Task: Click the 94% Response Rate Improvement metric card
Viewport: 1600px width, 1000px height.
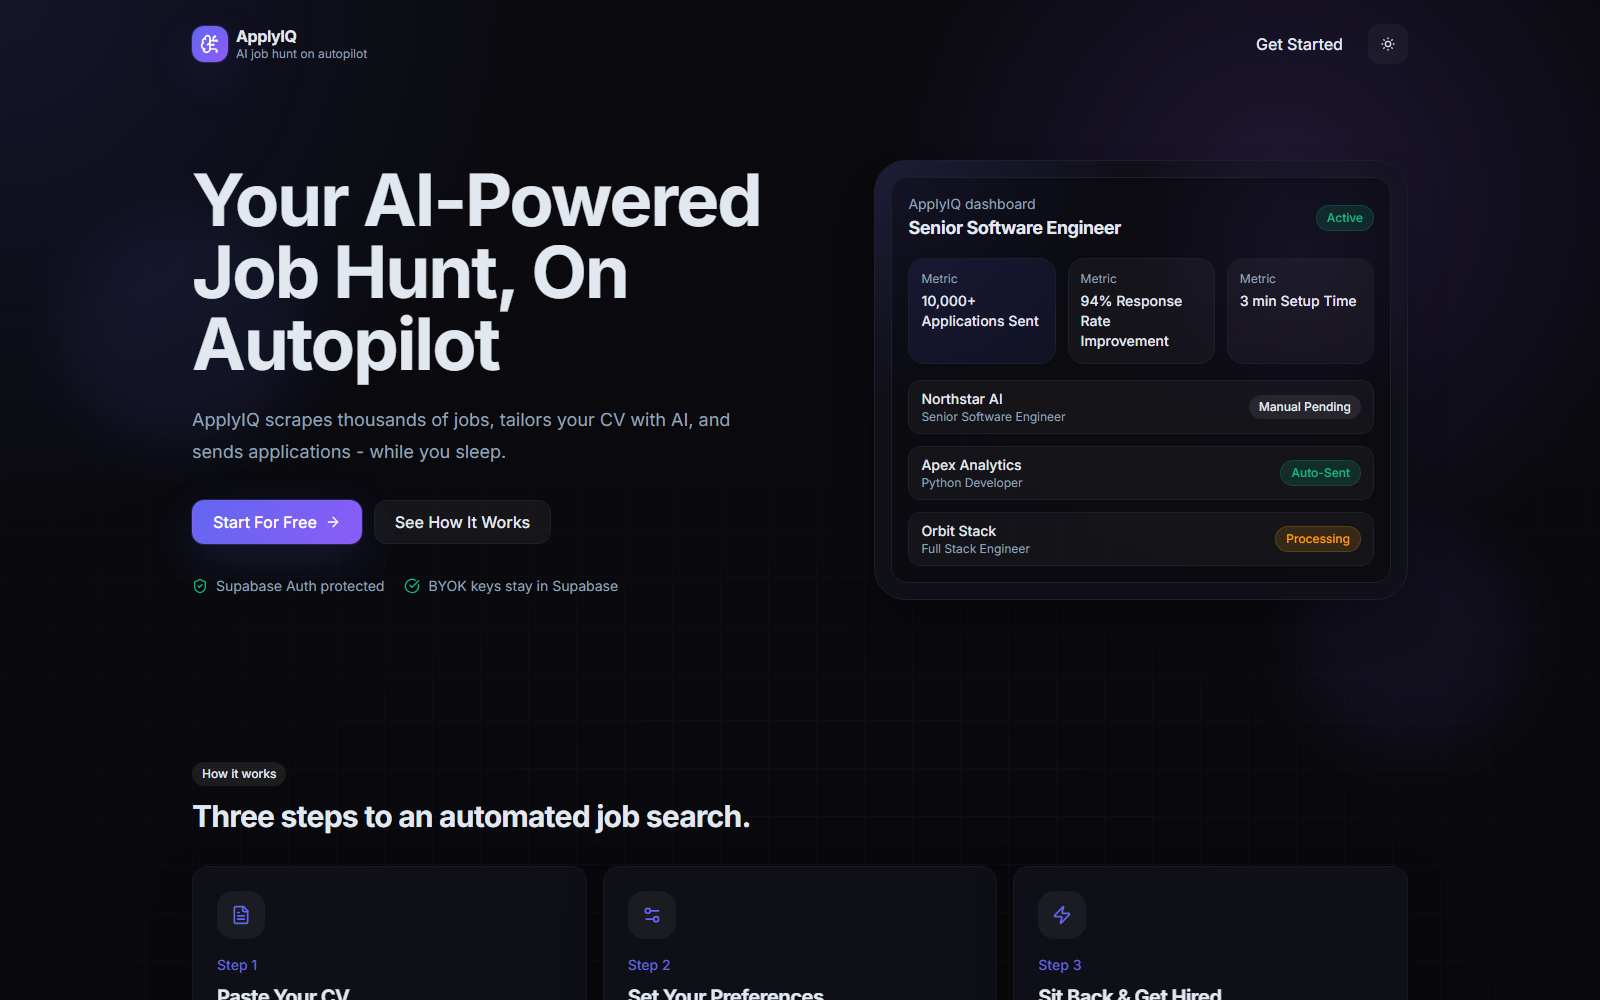Action: pyautogui.click(x=1141, y=311)
